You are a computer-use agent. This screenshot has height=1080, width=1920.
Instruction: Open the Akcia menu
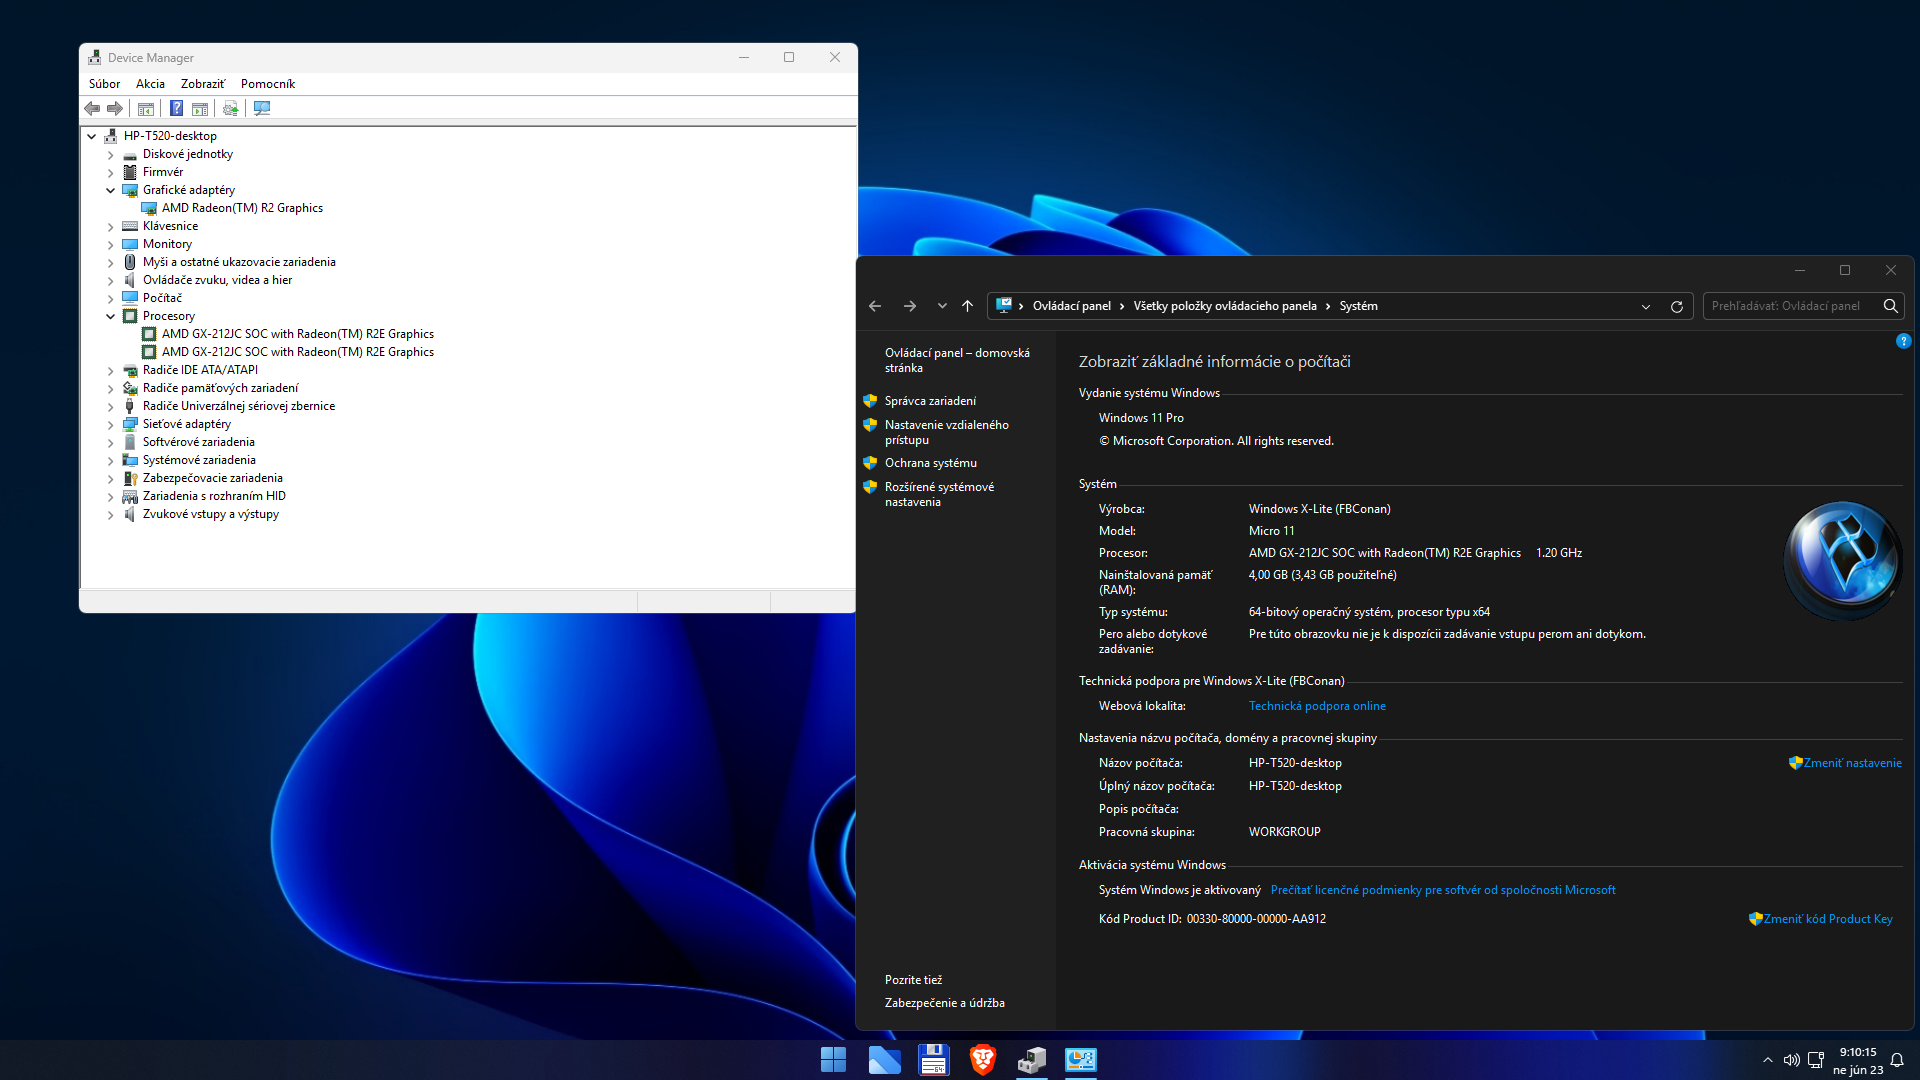click(x=150, y=84)
